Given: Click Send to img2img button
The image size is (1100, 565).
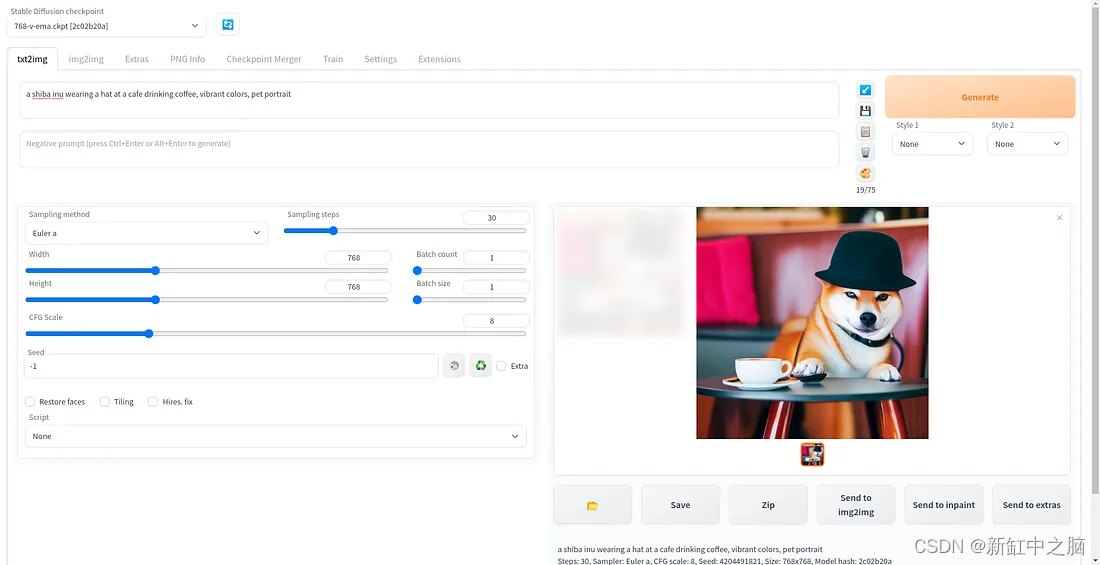Looking at the screenshot, I should pyautogui.click(x=856, y=505).
